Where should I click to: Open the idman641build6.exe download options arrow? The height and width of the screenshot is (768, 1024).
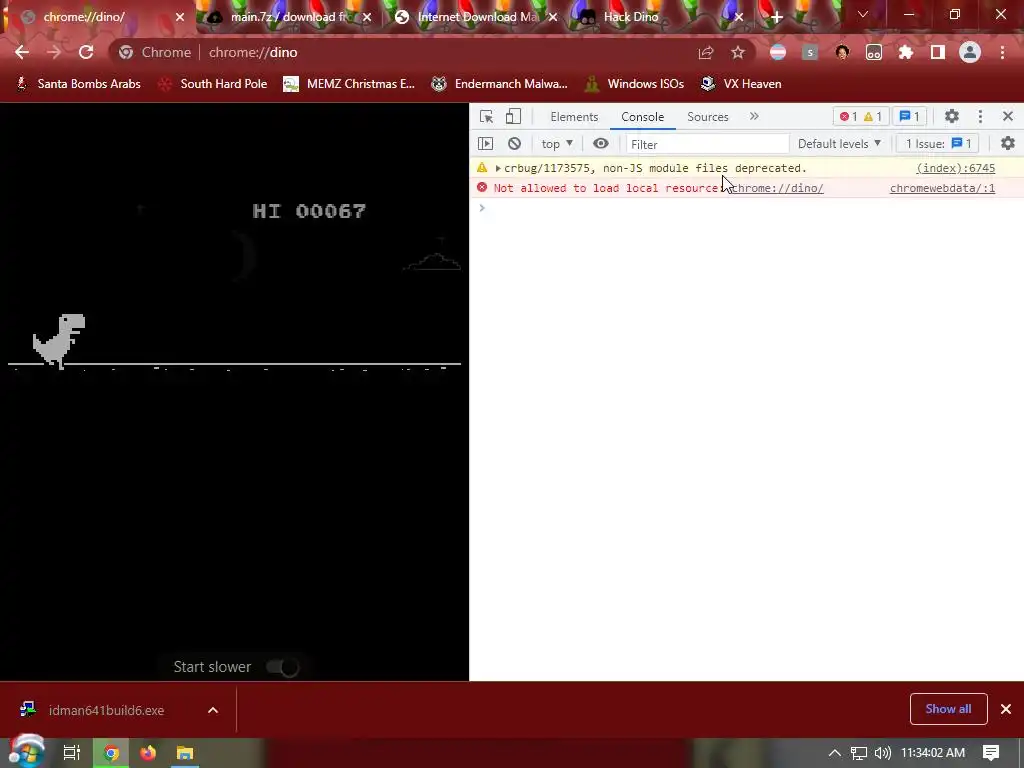pos(213,710)
